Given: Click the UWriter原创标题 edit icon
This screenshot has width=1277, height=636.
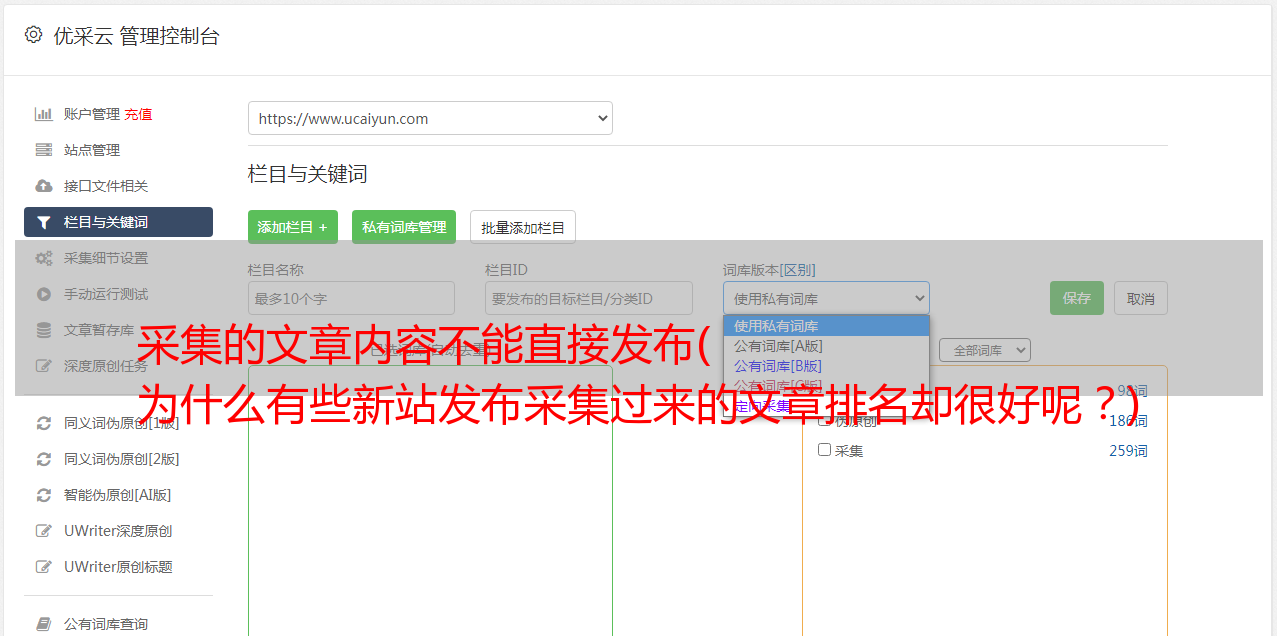Looking at the screenshot, I should [43, 567].
